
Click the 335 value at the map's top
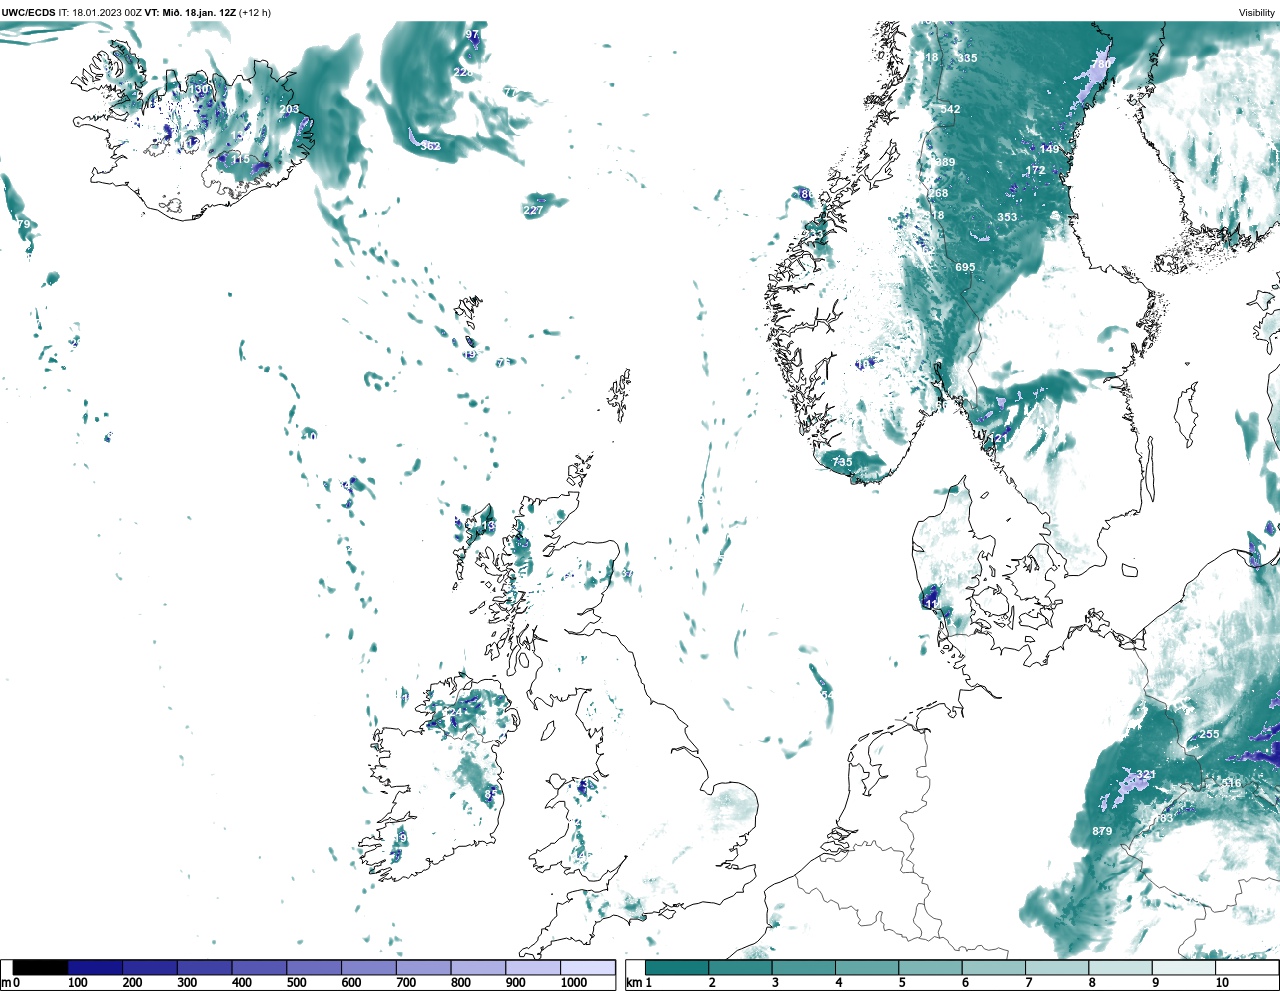(967, 58)
